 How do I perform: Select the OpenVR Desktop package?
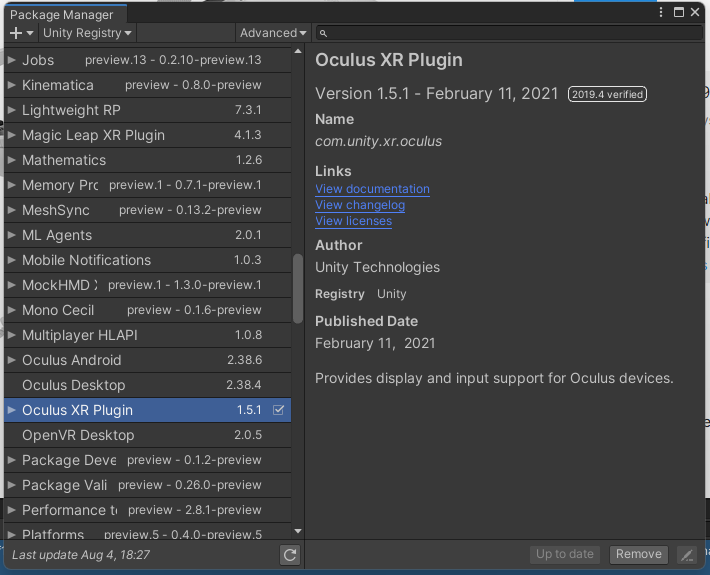tap(147, 435)
